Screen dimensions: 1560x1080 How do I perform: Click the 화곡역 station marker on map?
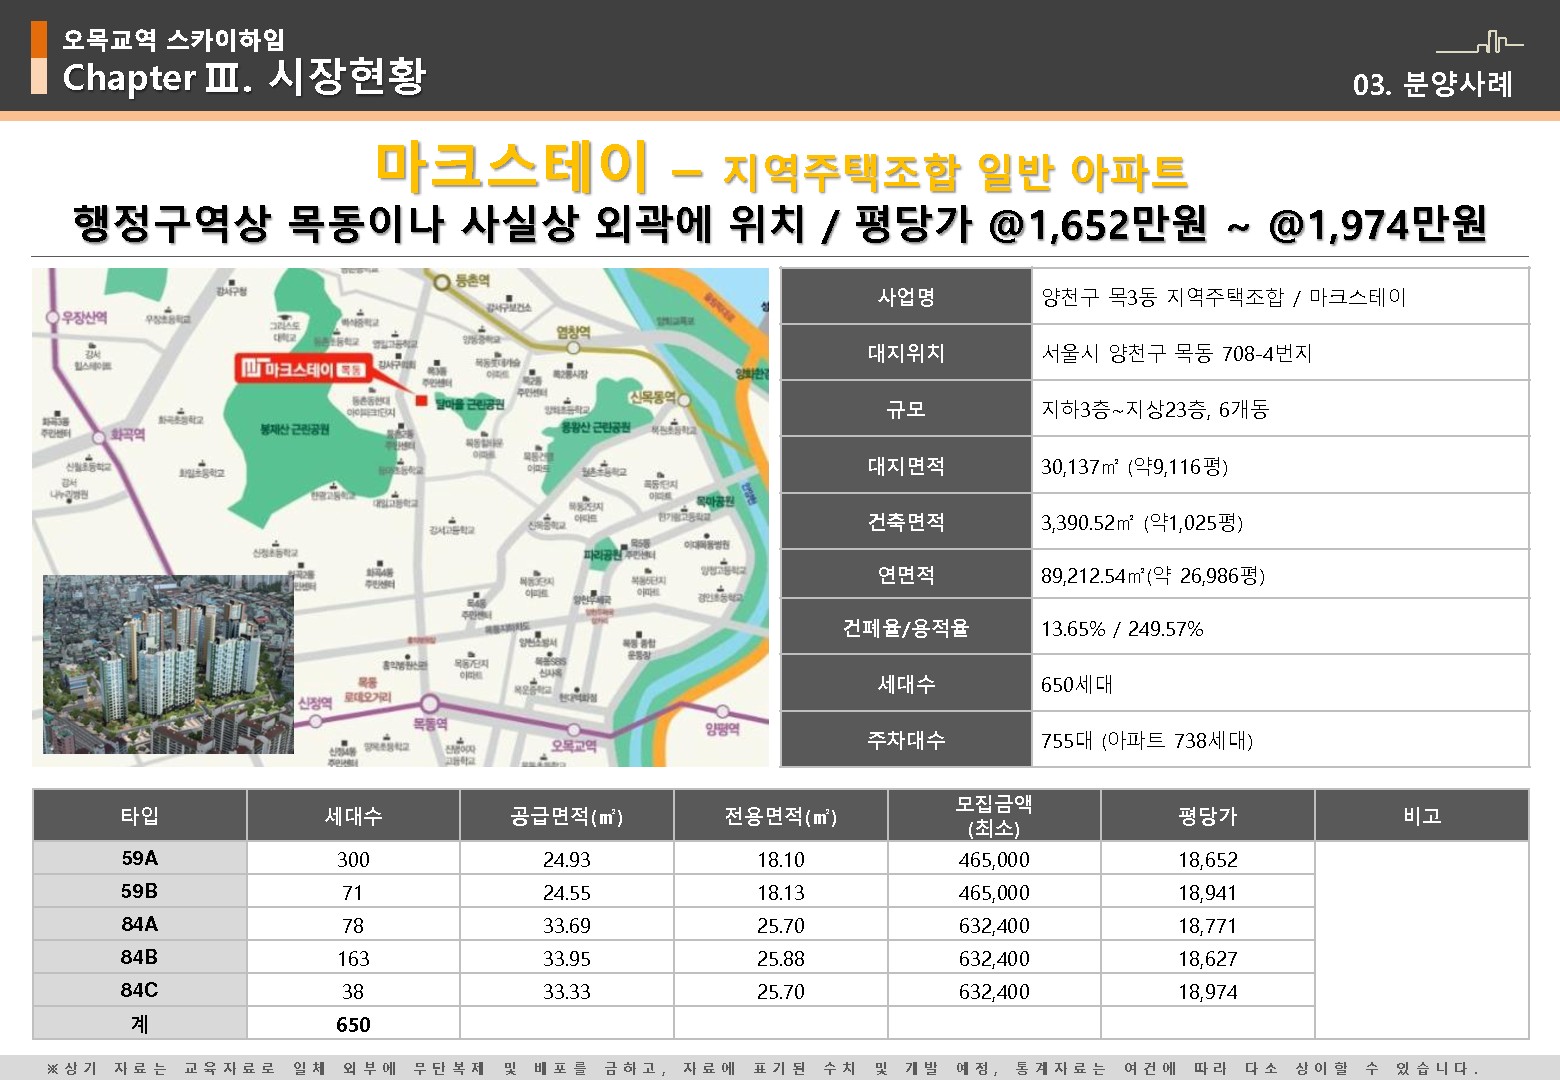(x=98, y=437)
